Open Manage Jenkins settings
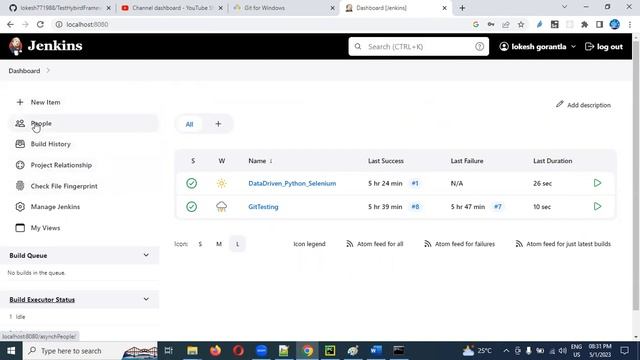Viewport: 640px width, 360px height. tap(55, 207)
